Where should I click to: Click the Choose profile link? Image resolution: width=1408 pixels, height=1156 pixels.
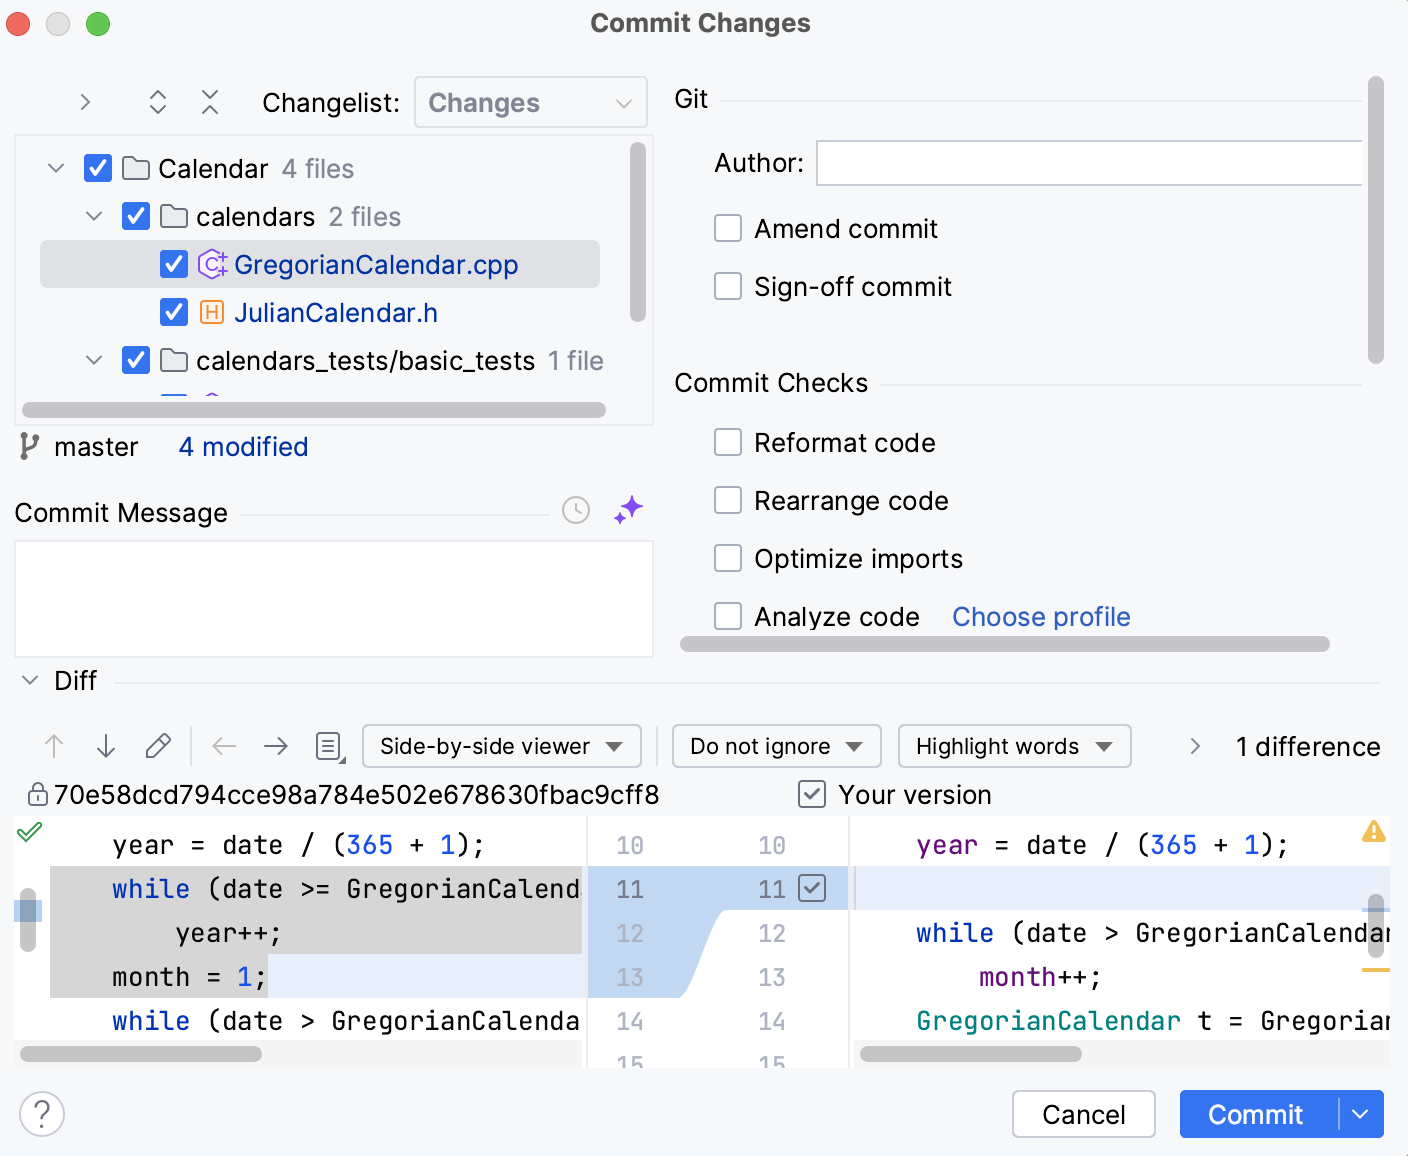click(1040, 616)
